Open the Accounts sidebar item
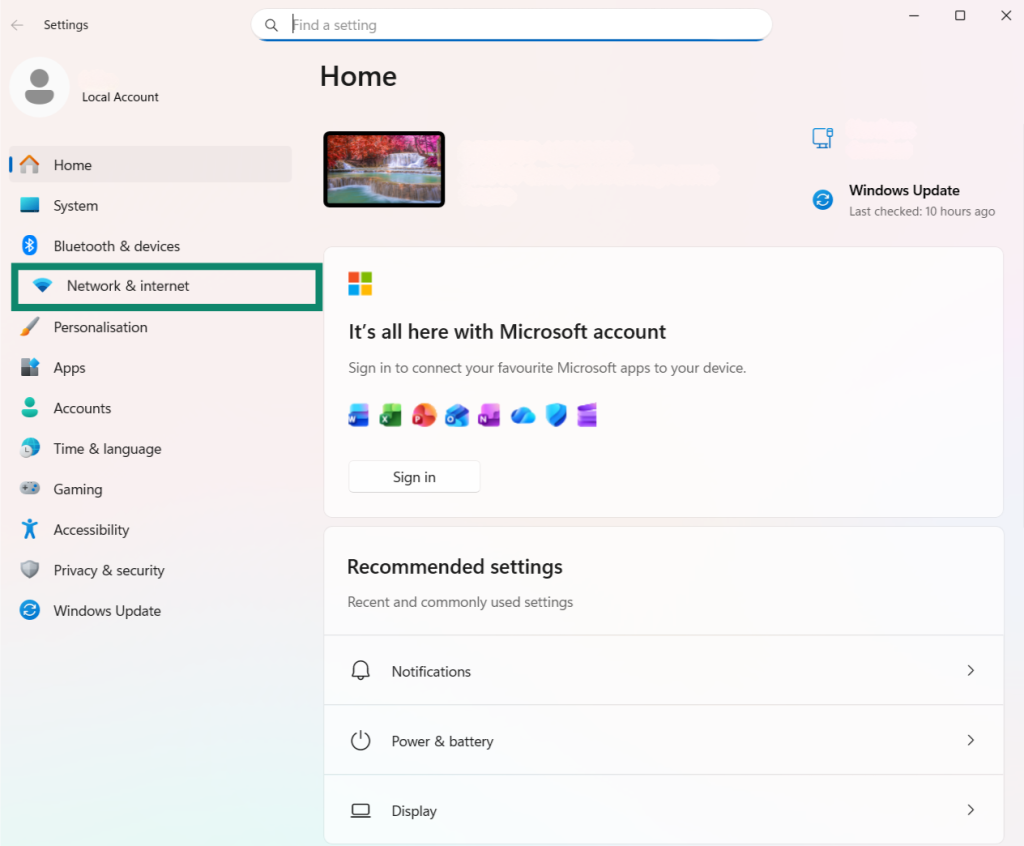The height and width of the screenshot is (846, 1024). pos(82,408)
